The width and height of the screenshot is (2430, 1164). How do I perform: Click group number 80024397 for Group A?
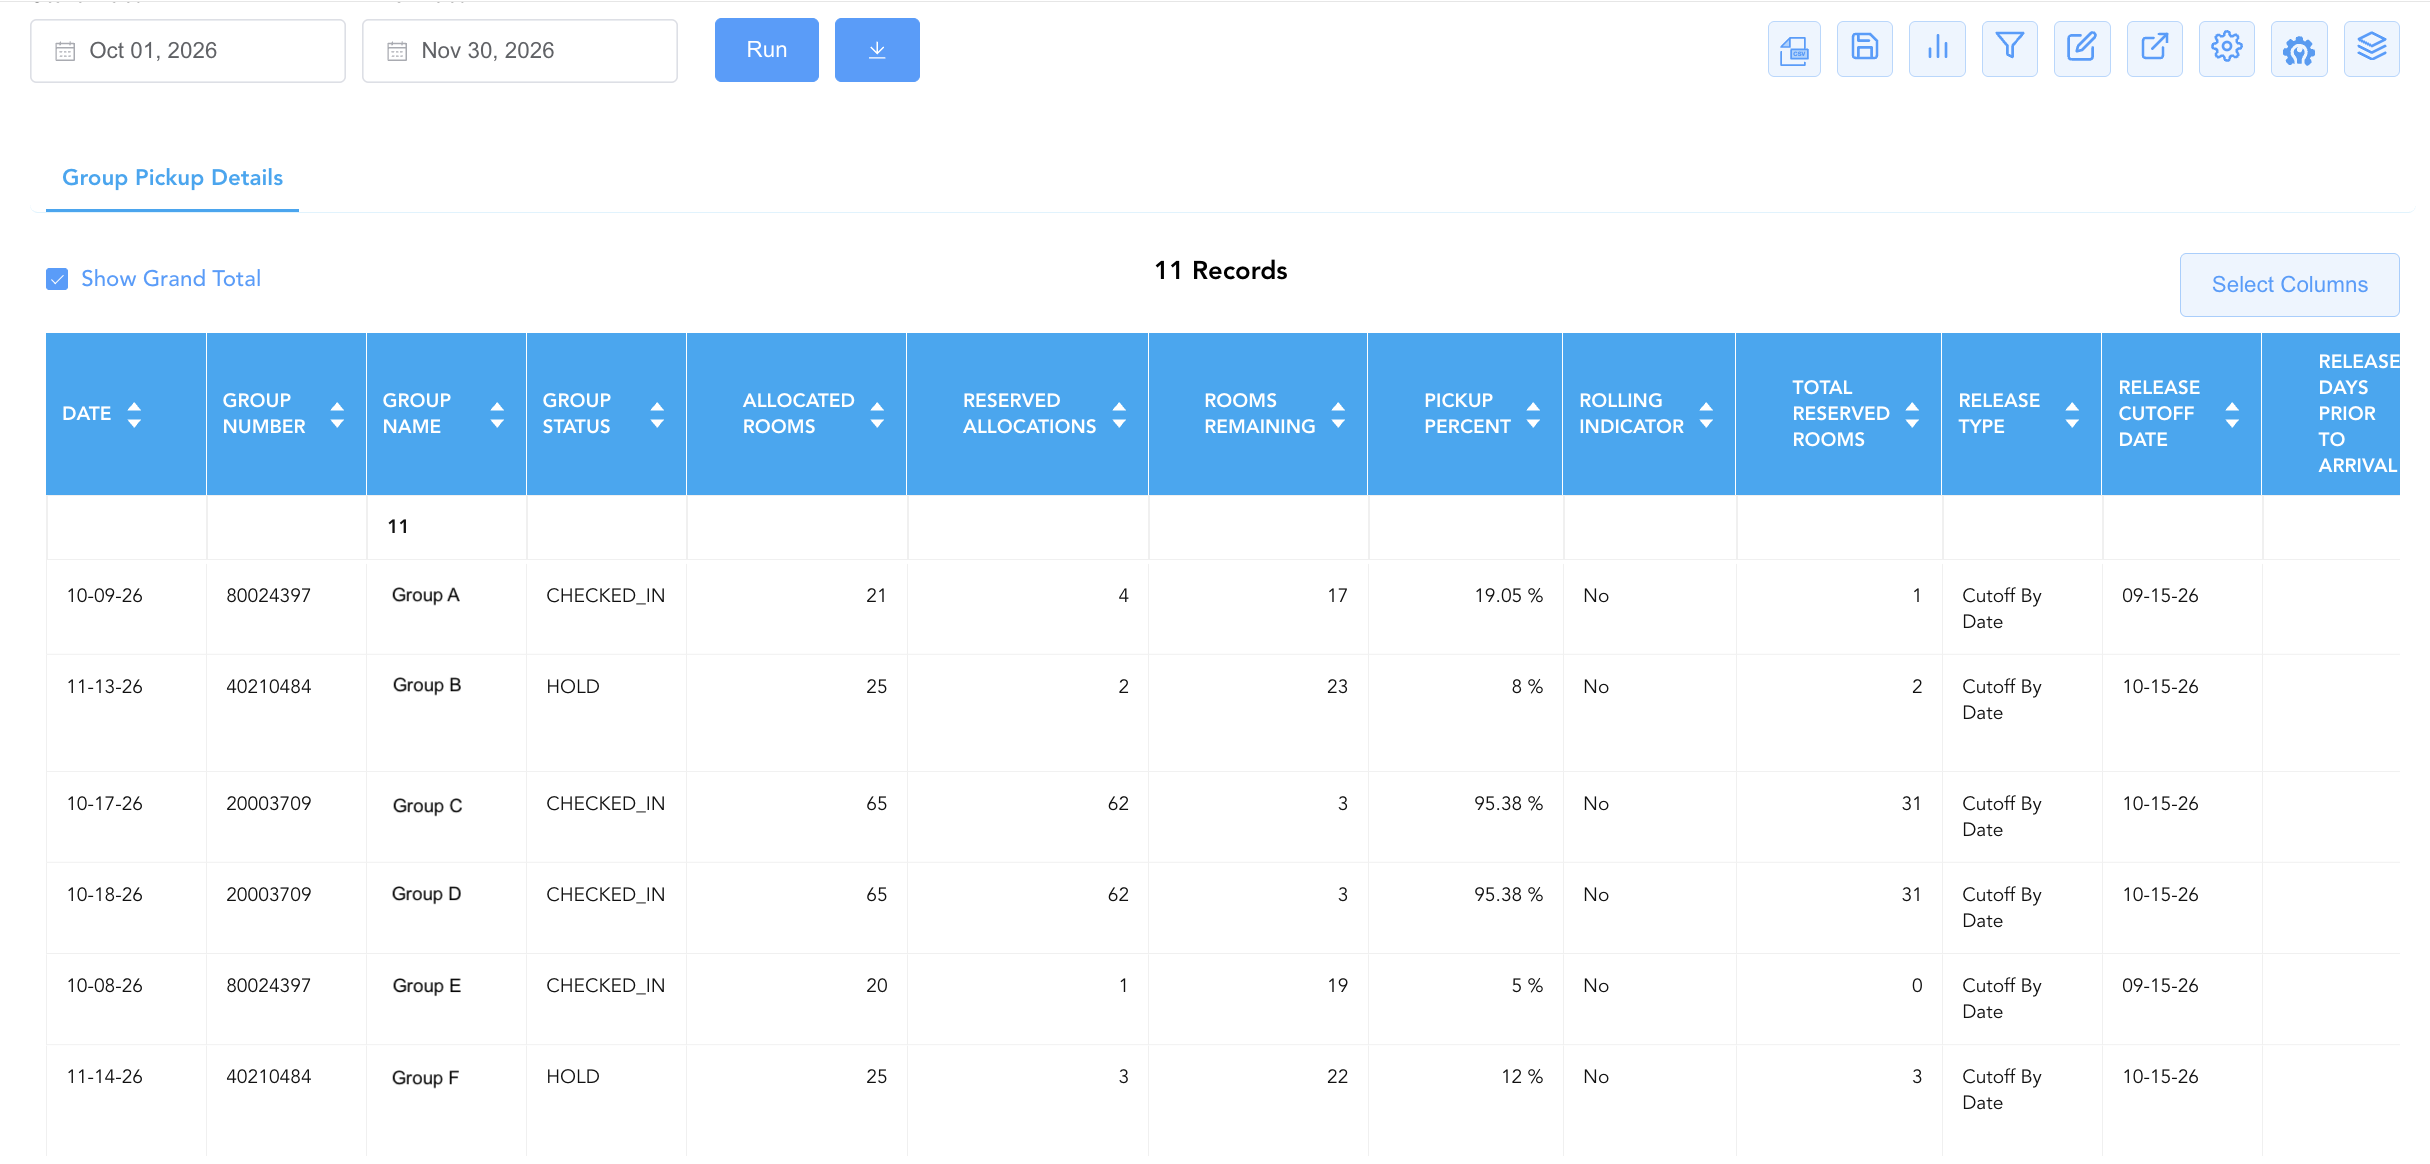[x=269, y=596]
